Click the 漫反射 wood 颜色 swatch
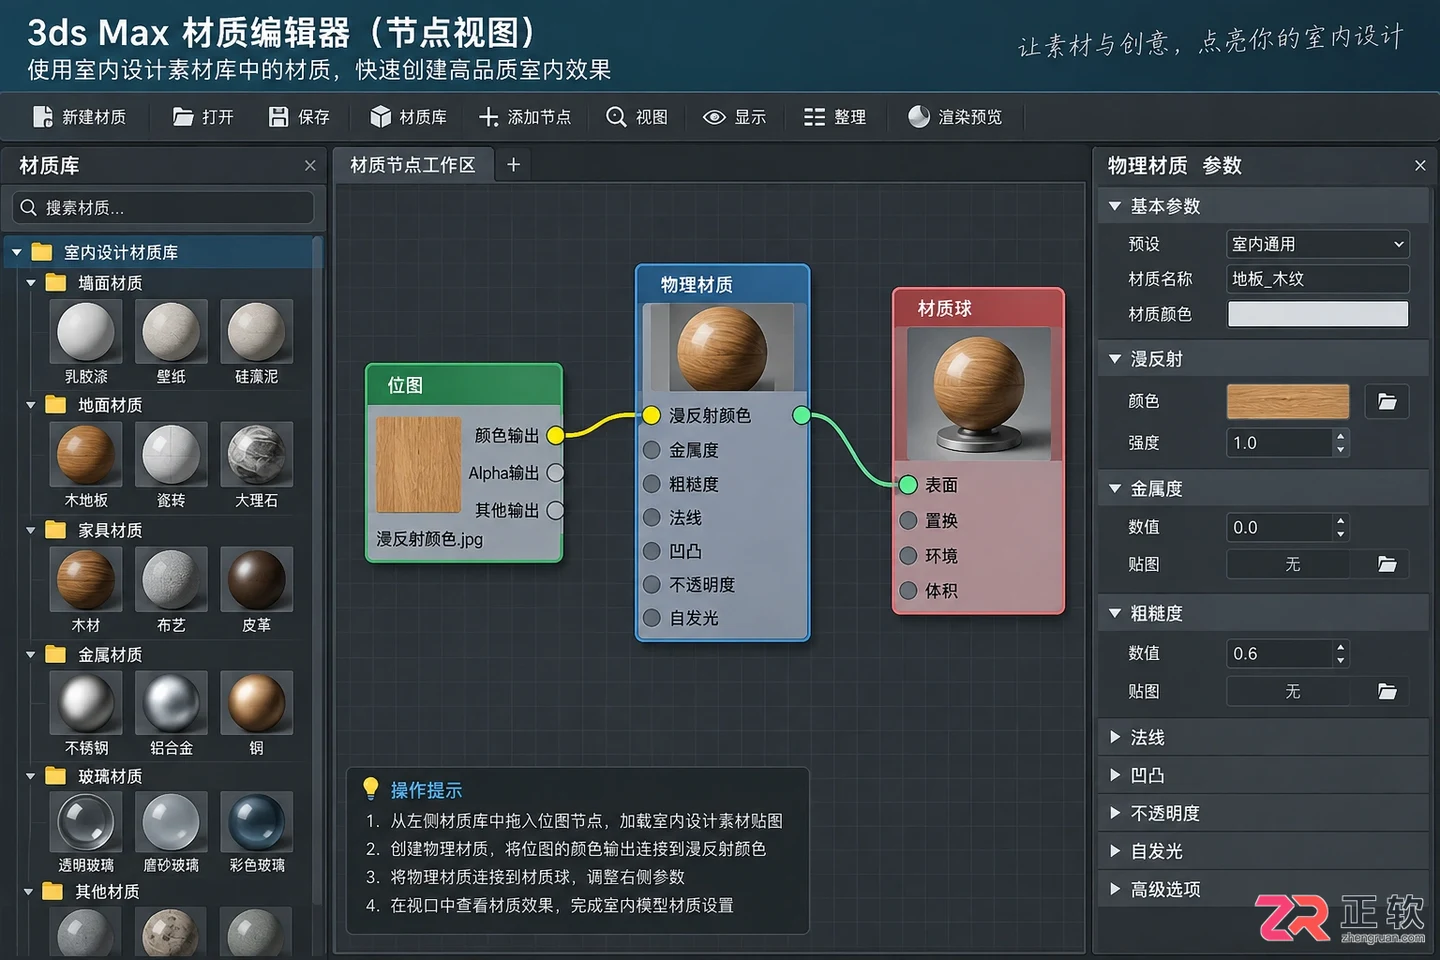 [1288, 401]
